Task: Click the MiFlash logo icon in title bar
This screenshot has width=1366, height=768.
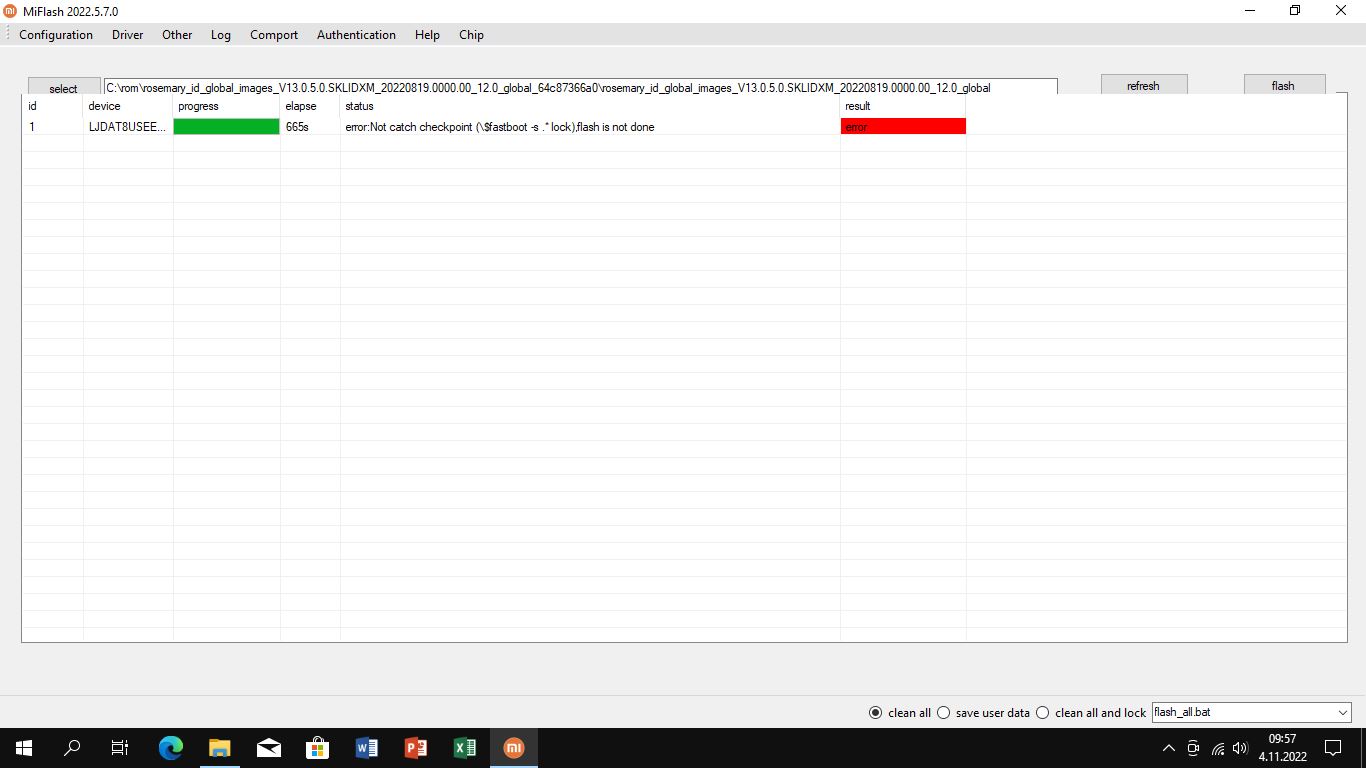Action: 11,11
